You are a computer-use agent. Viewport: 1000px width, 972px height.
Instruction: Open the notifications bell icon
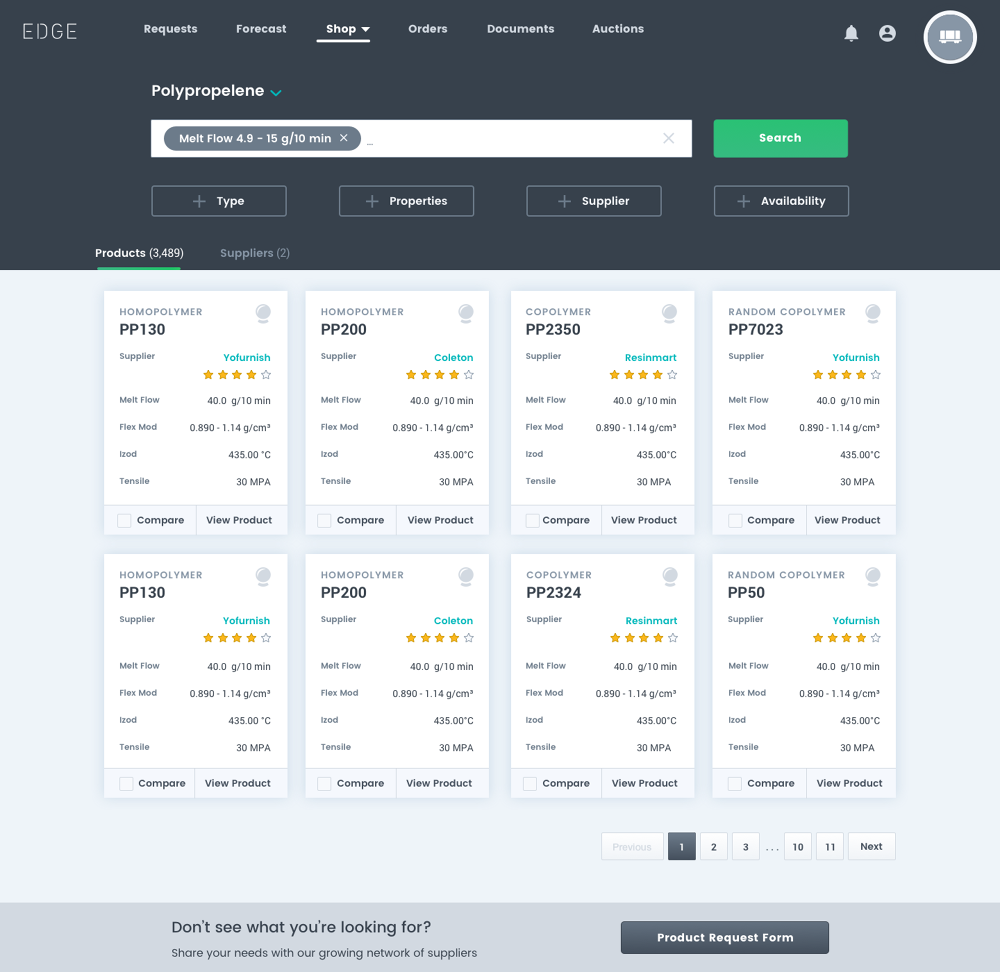tap(851, 34)
